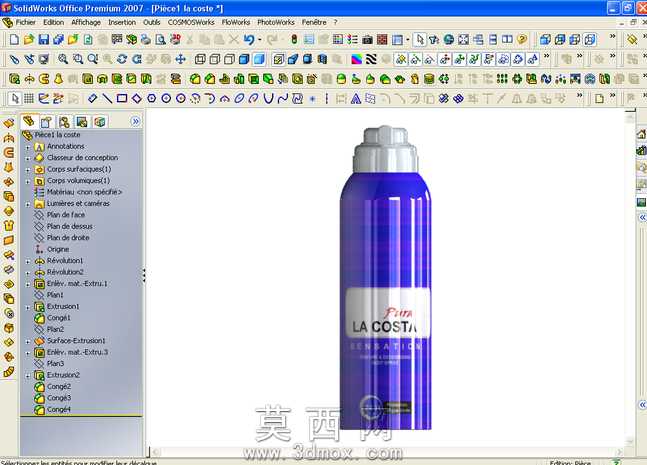The height and width of the screenshot is (465, 647).
Task: Select Plan de face in tree
Action: (x=66, y=215)
